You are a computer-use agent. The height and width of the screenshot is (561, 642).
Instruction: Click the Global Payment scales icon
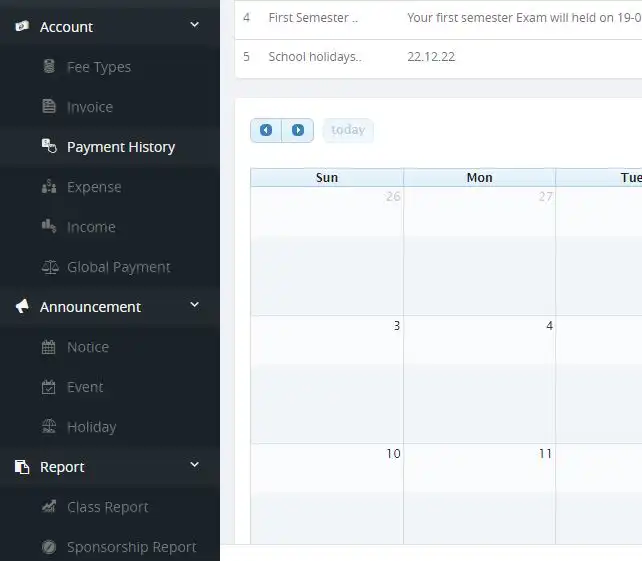49,267
